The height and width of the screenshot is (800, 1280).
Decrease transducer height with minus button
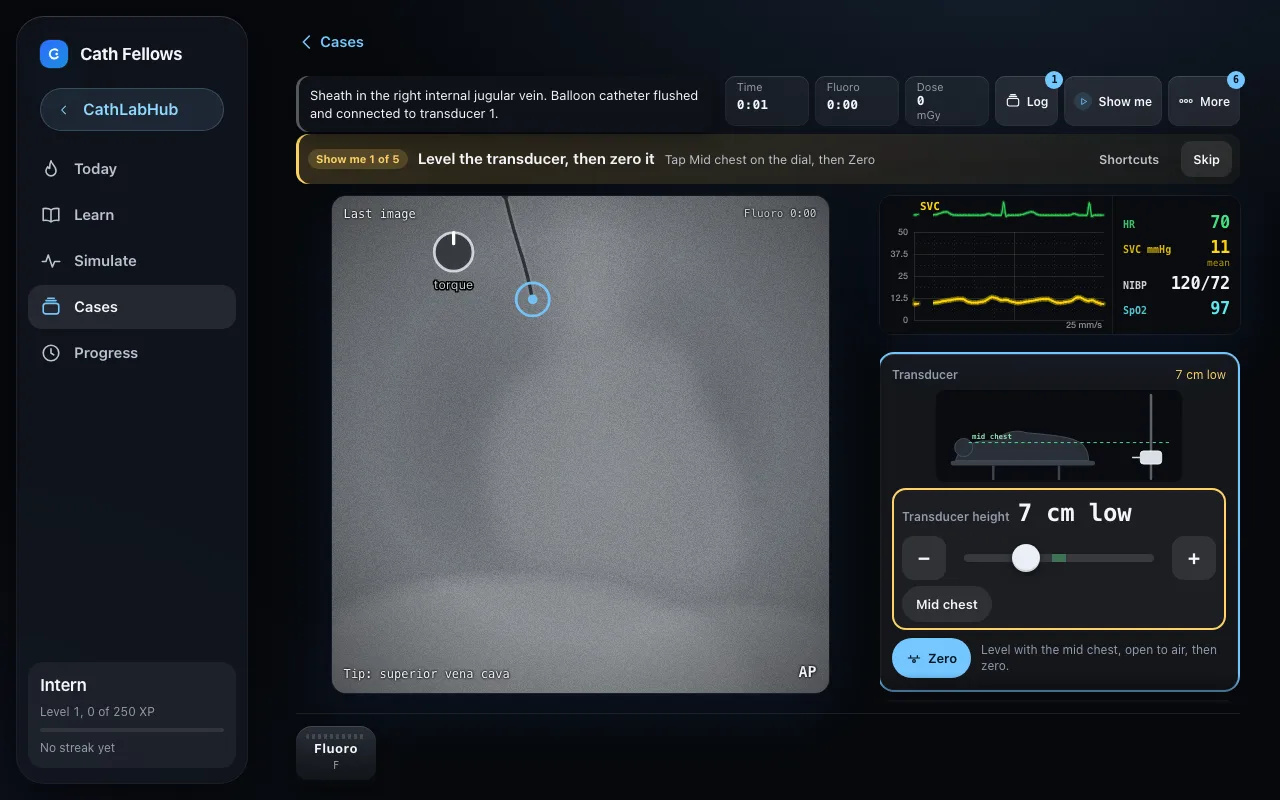click(x=924, y=559)
